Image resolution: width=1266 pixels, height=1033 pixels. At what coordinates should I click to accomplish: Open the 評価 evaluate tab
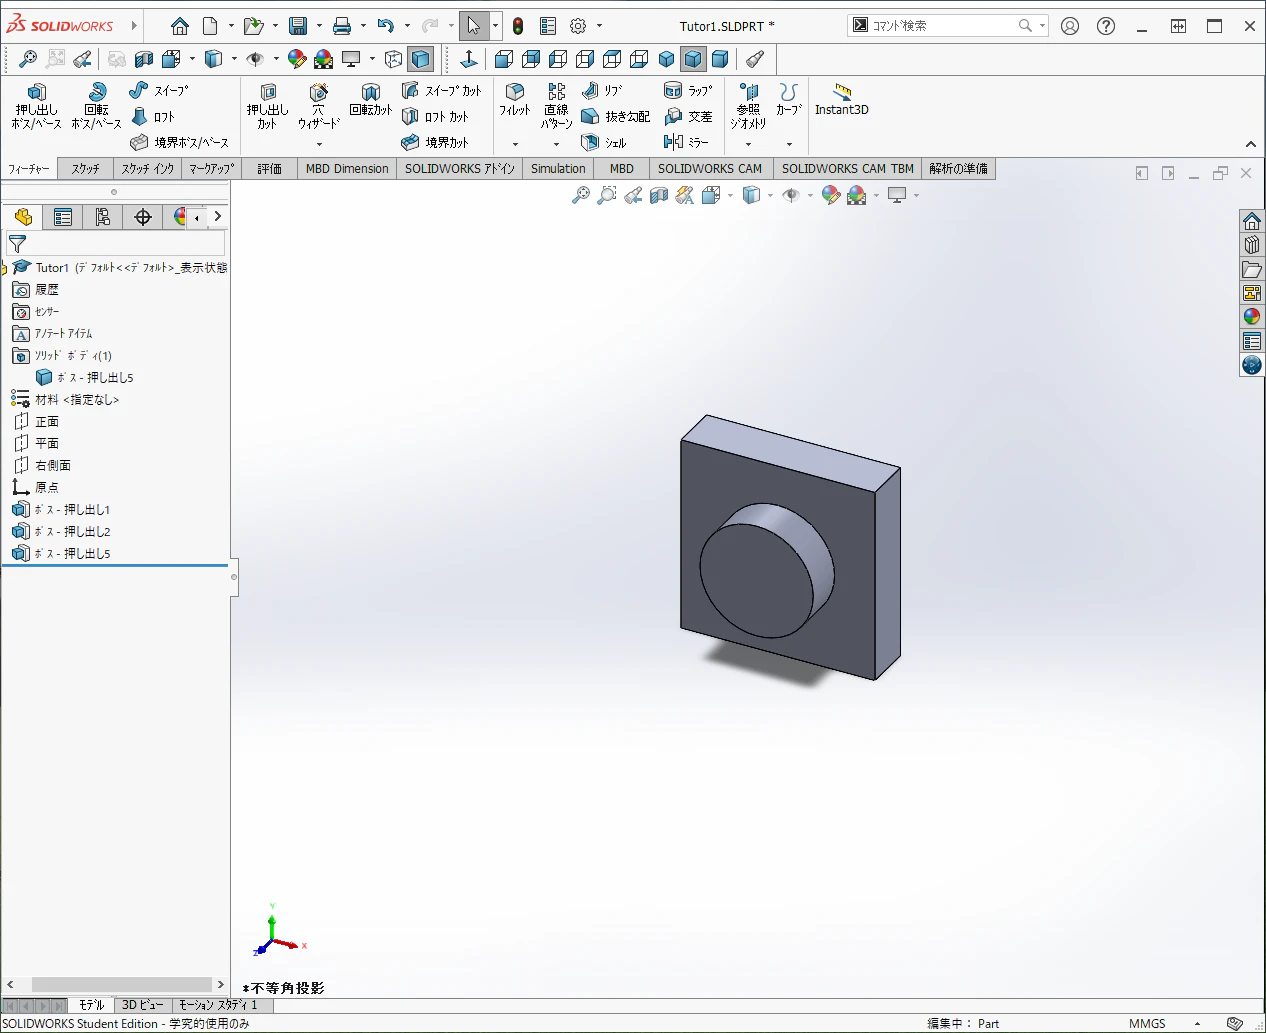point(270,169)
